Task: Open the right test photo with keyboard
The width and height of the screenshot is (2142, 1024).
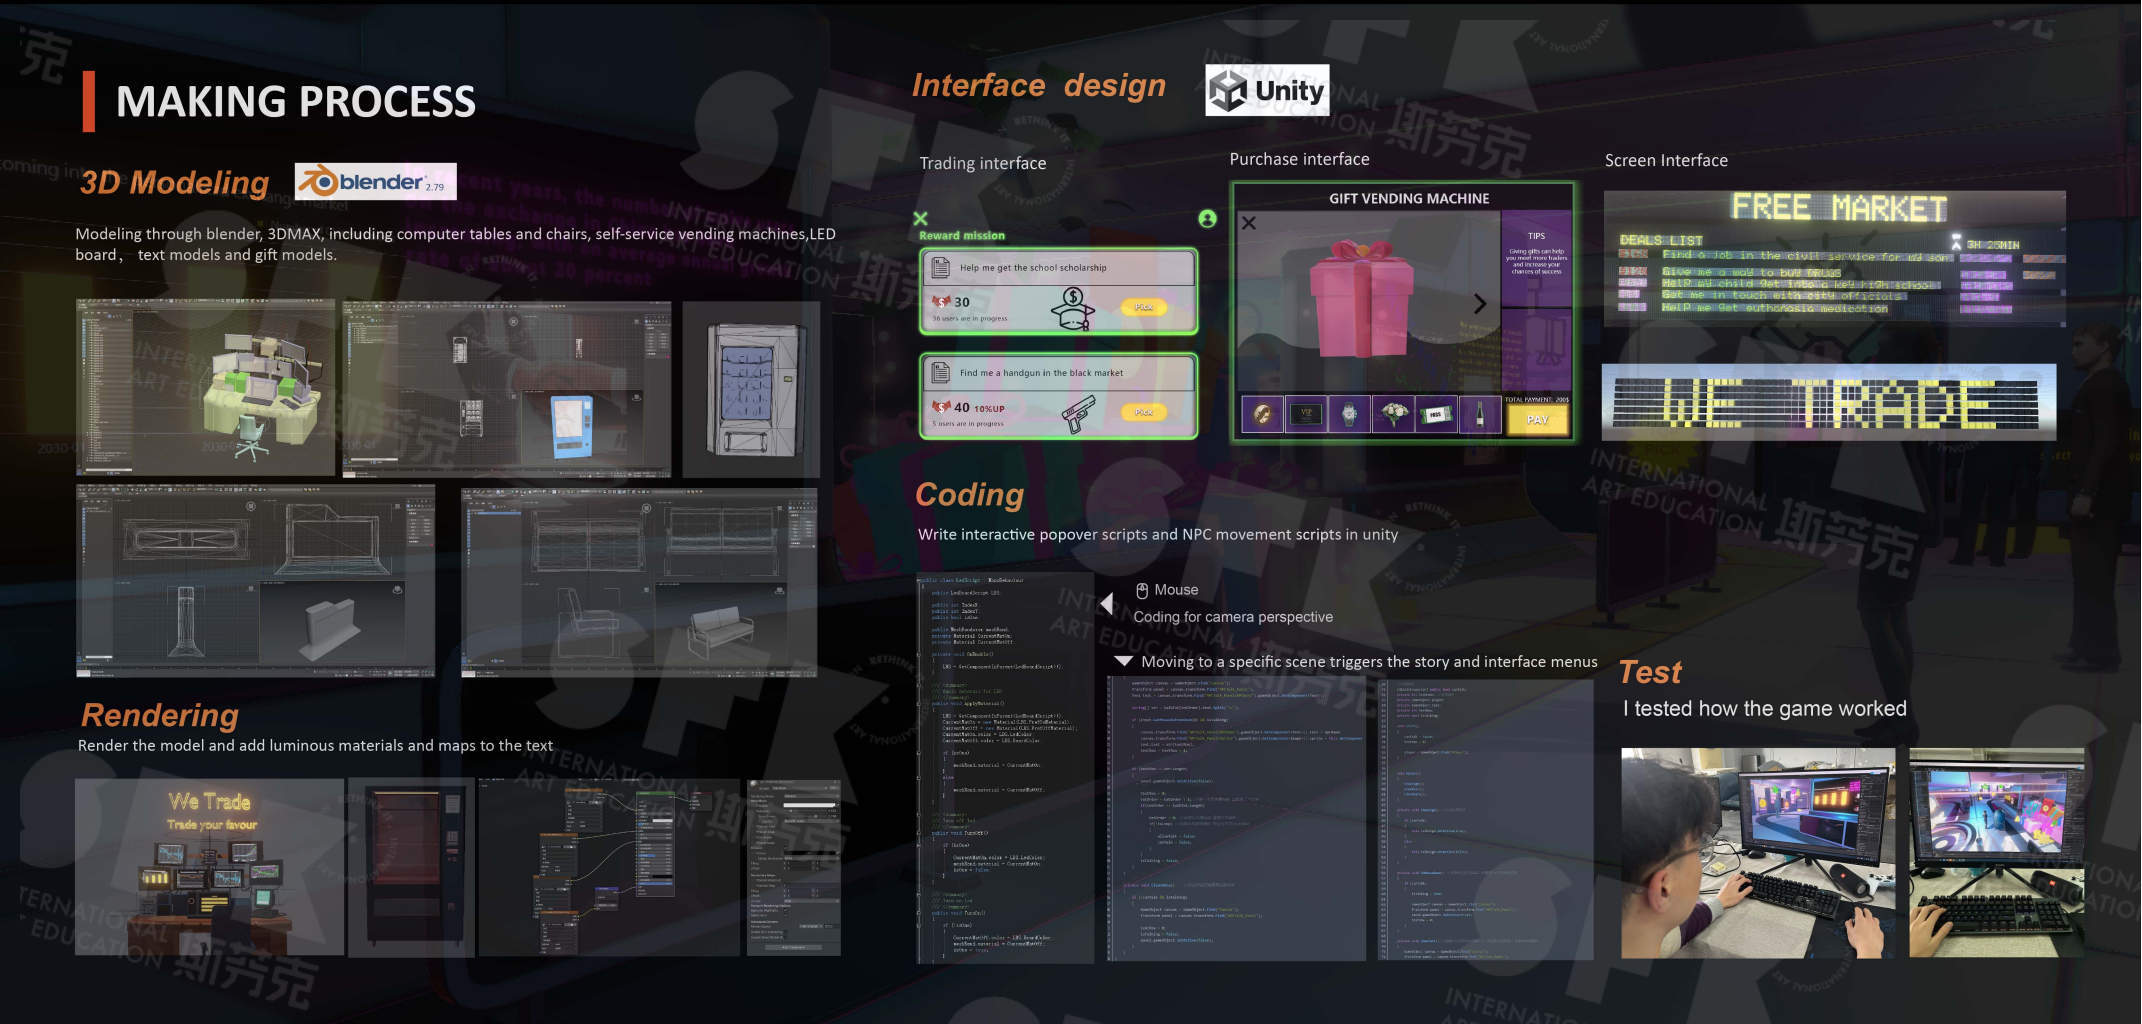Action: tap(1997, 853)
